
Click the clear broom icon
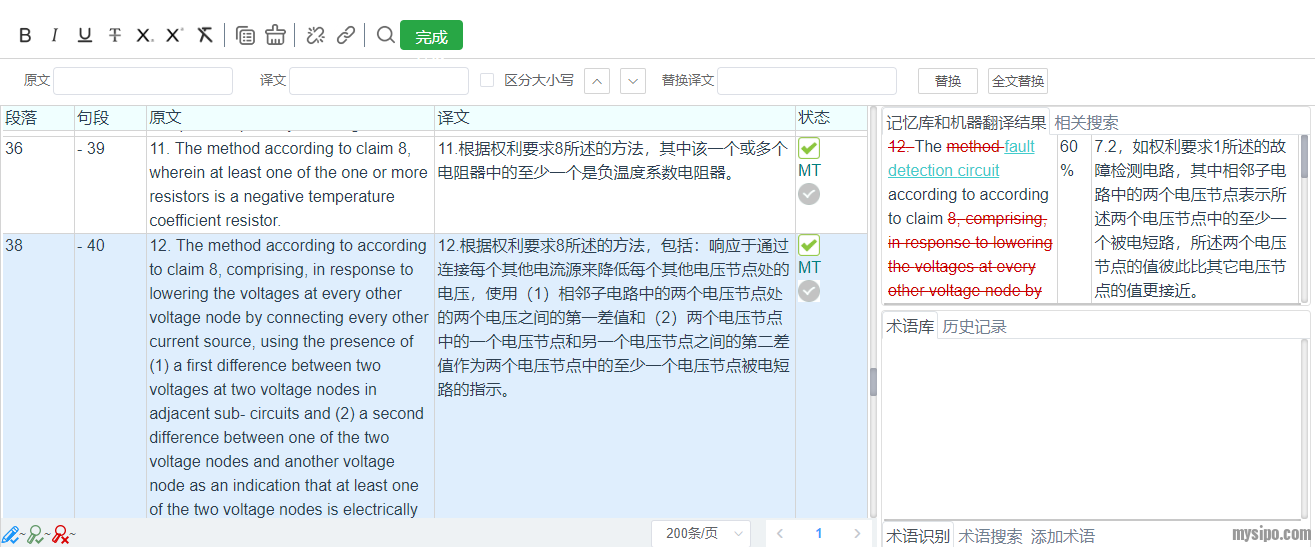(x=276, y=36)
